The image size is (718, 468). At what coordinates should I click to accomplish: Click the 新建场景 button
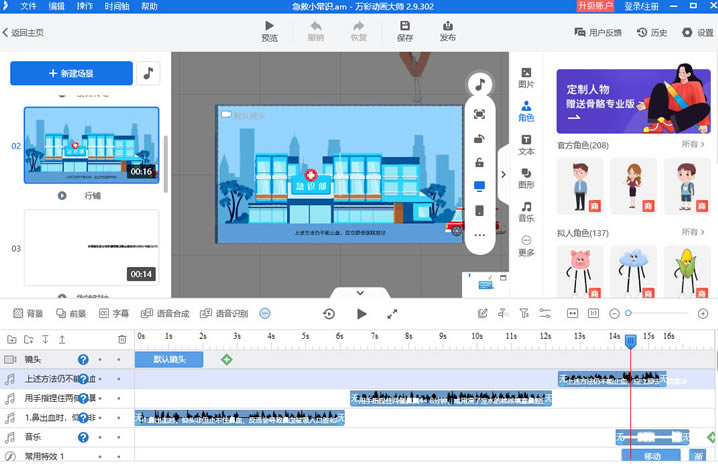click(71, 73)
